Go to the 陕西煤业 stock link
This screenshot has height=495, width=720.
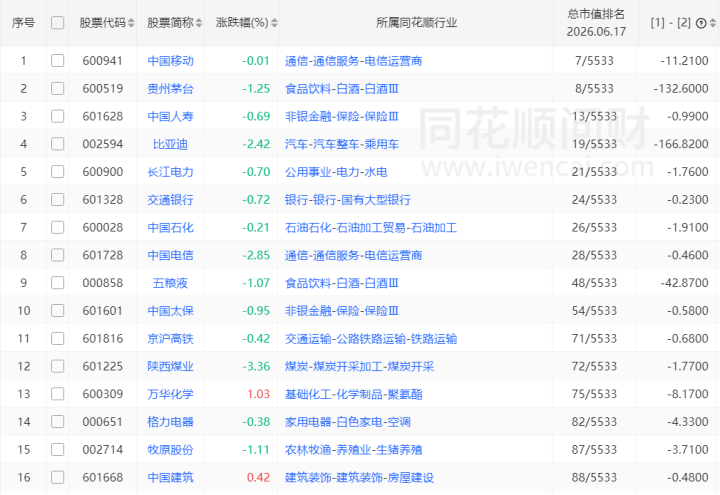170,366
